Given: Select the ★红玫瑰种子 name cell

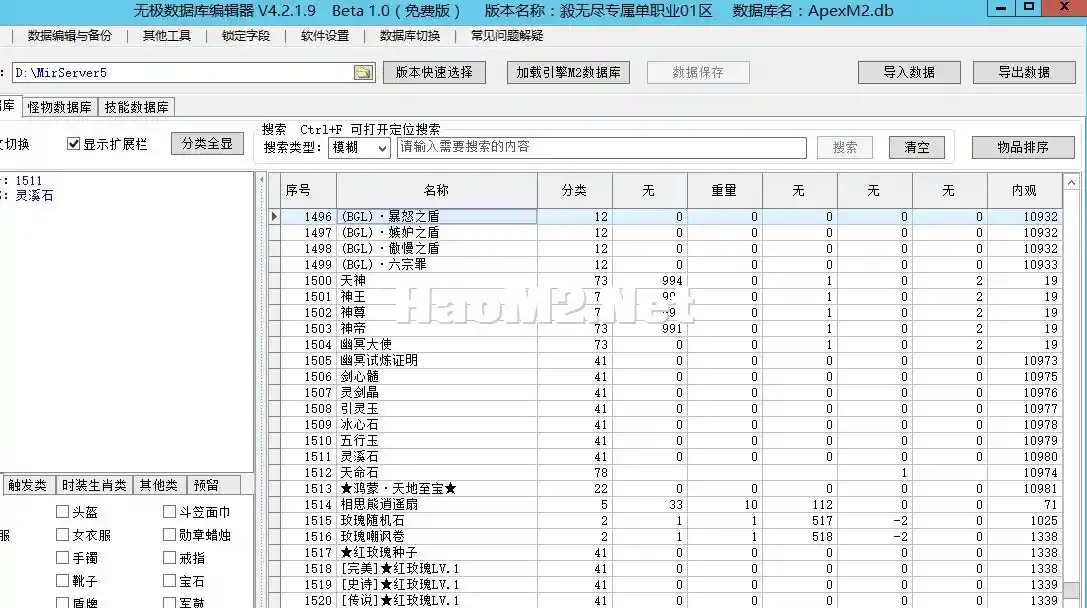Looking at the screenshot, I should coord(437,553).
